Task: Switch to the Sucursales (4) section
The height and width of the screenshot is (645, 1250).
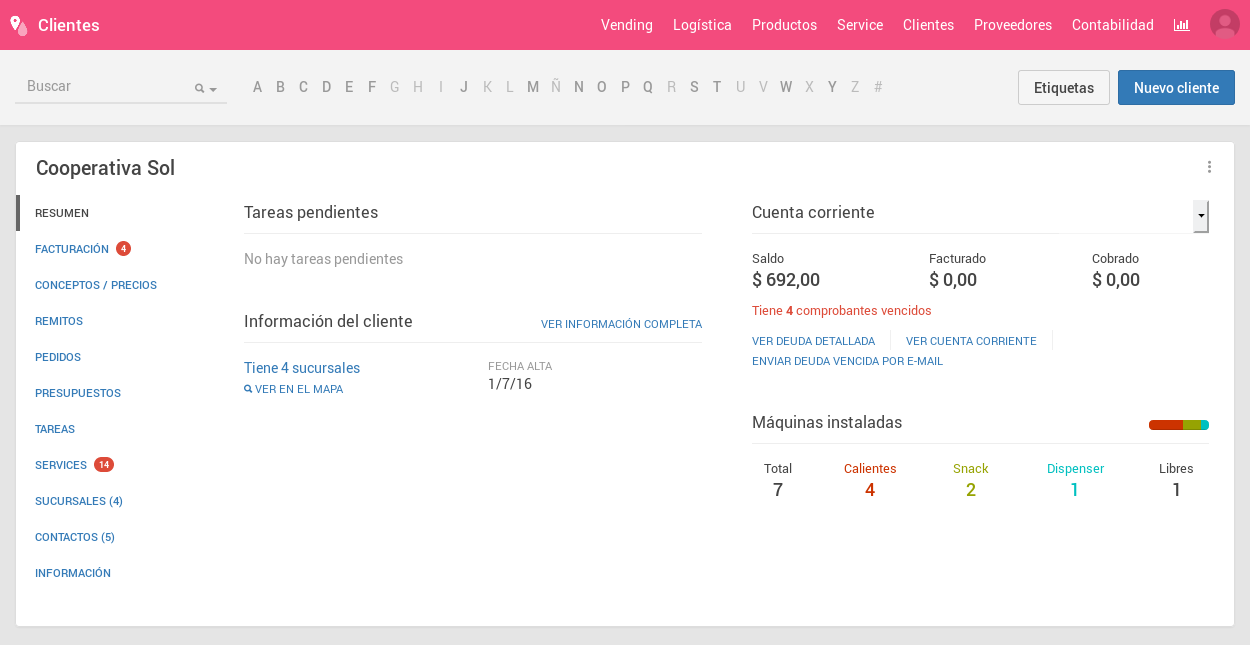Action: [x=79, y=501]
